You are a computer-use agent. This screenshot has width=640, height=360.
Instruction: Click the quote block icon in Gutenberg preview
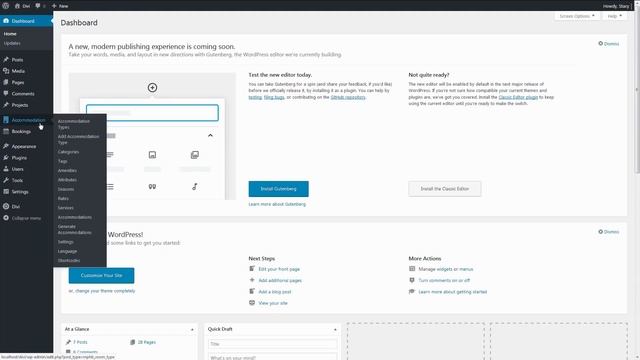(x=152, y=187)
